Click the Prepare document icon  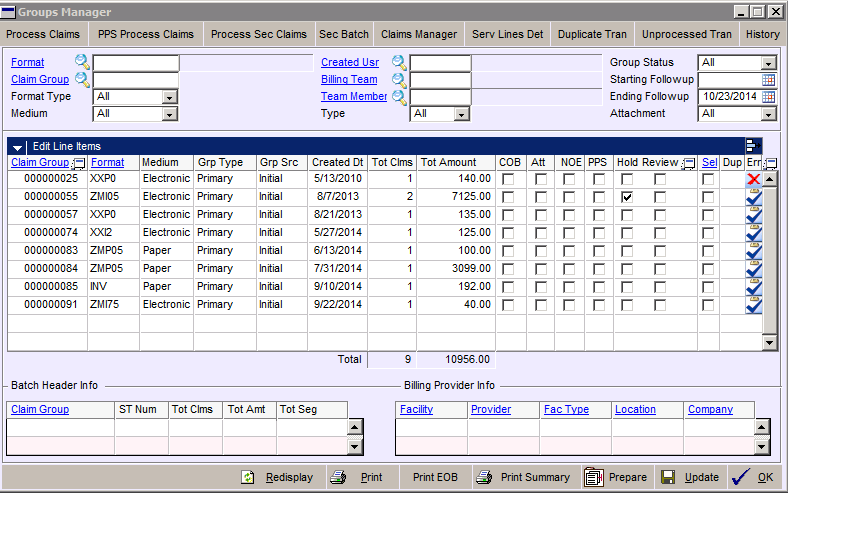(593, 477)
